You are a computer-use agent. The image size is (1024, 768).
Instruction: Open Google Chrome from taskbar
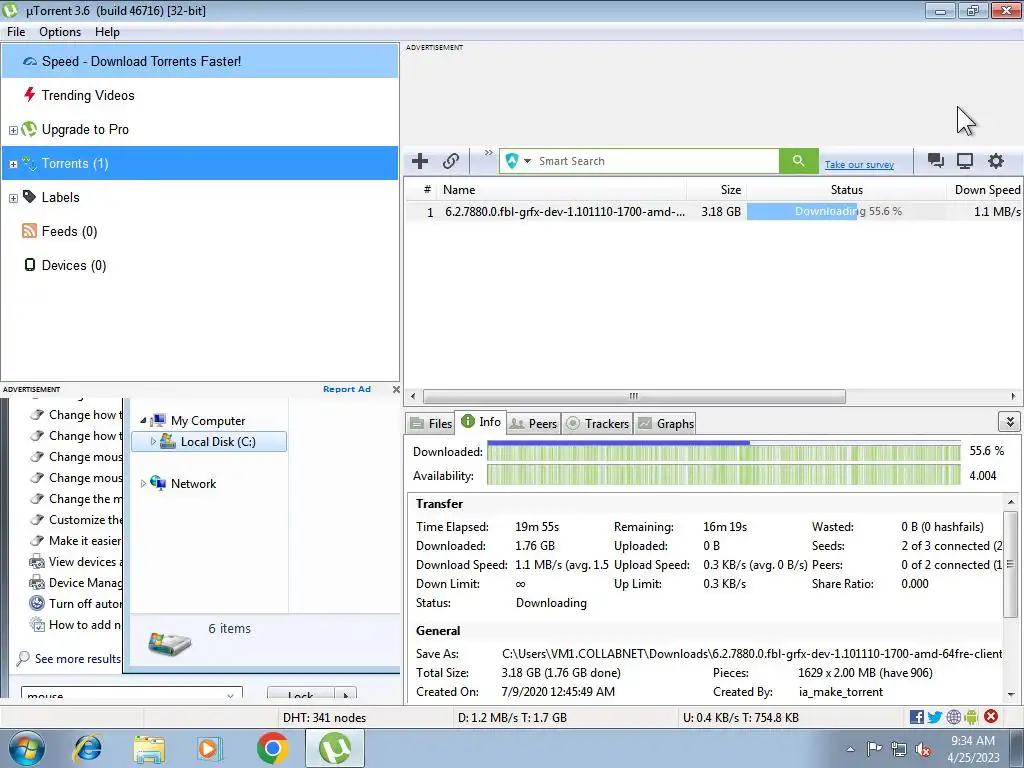click(x=272, y=748)
